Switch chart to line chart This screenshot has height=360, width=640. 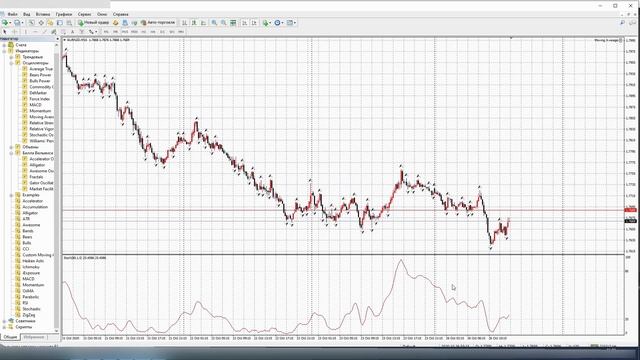coord(203,23)
